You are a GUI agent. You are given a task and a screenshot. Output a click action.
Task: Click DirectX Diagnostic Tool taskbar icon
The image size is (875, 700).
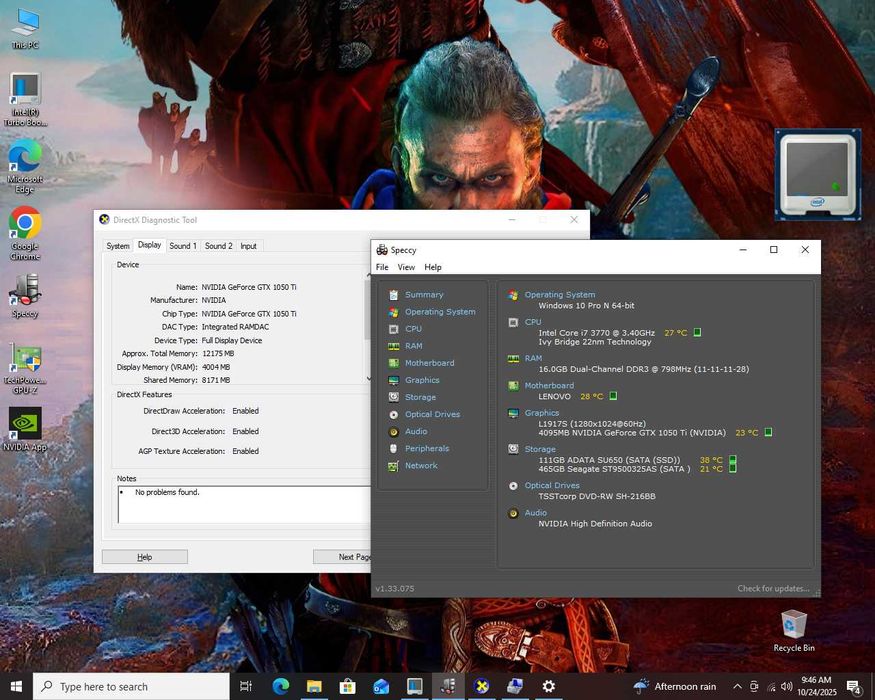[x=481, y=686]
